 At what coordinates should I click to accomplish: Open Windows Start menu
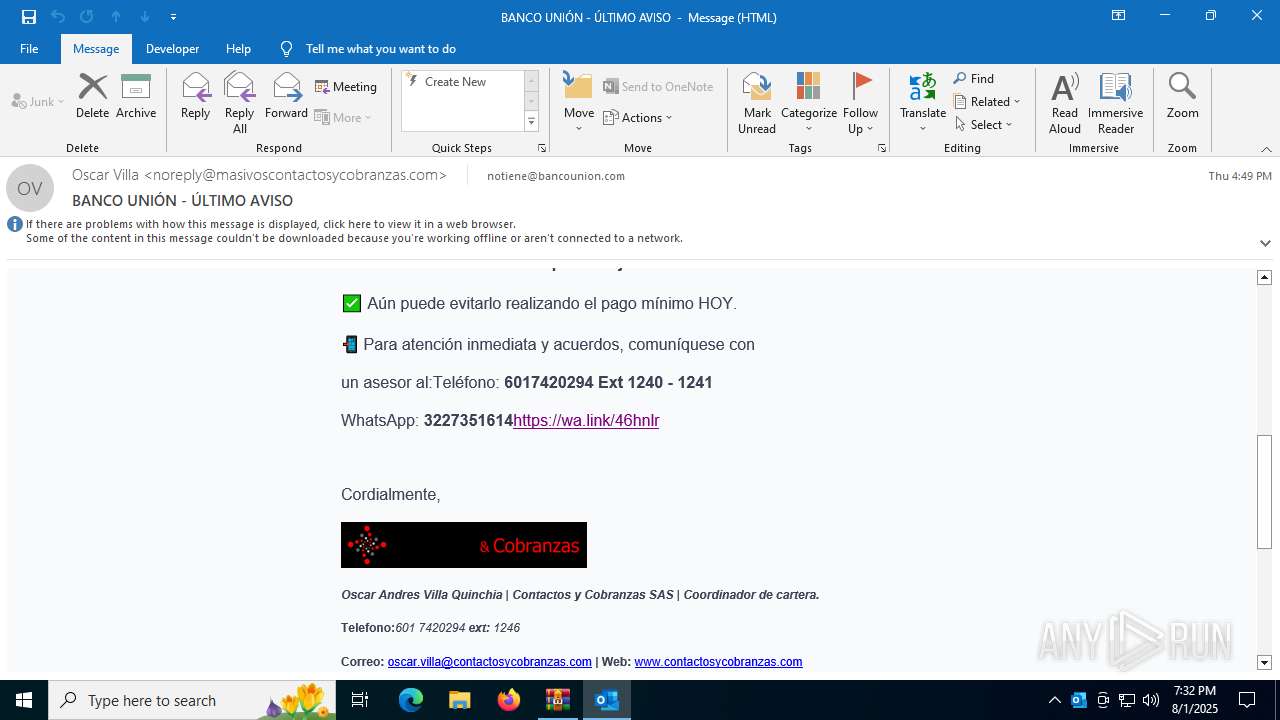pos(24,700)
